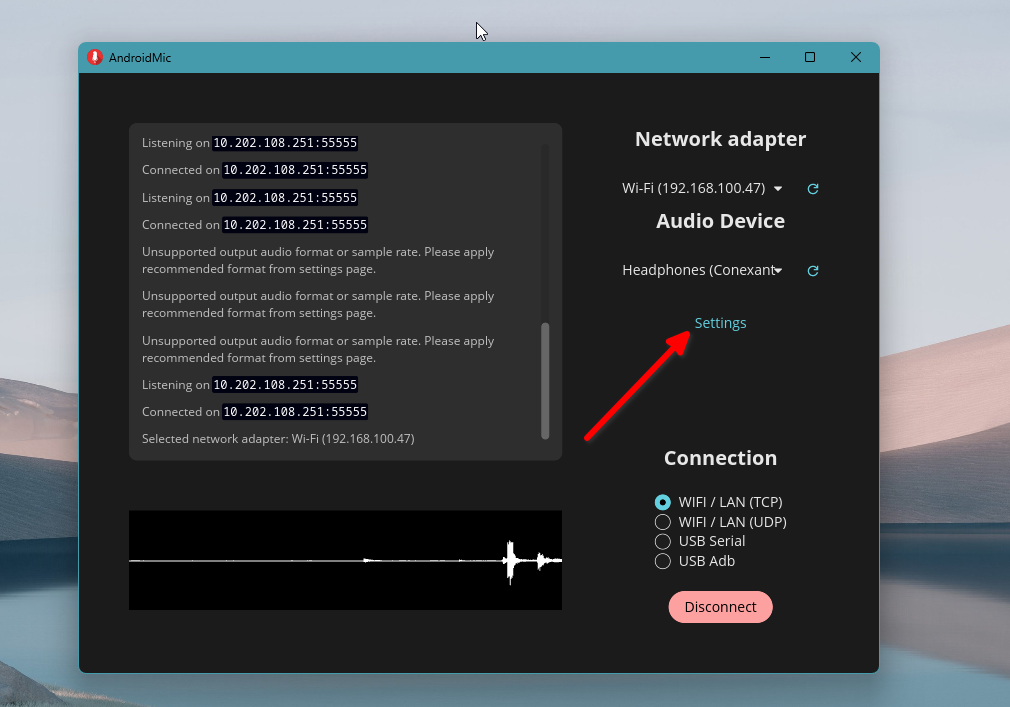Open the Headphones (Conexant) audio device dropdown

point(700,270)
